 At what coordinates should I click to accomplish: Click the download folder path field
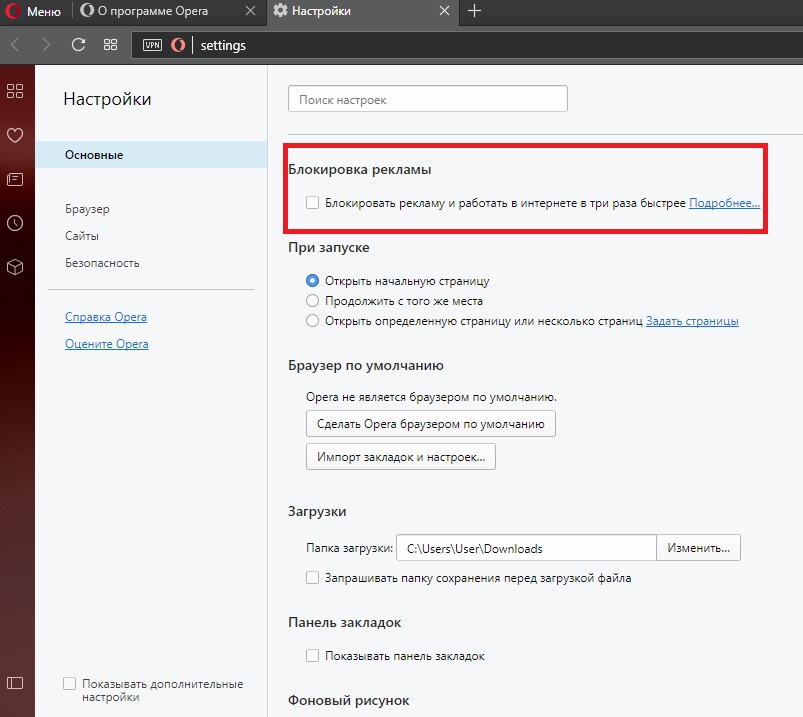point(526,548)
